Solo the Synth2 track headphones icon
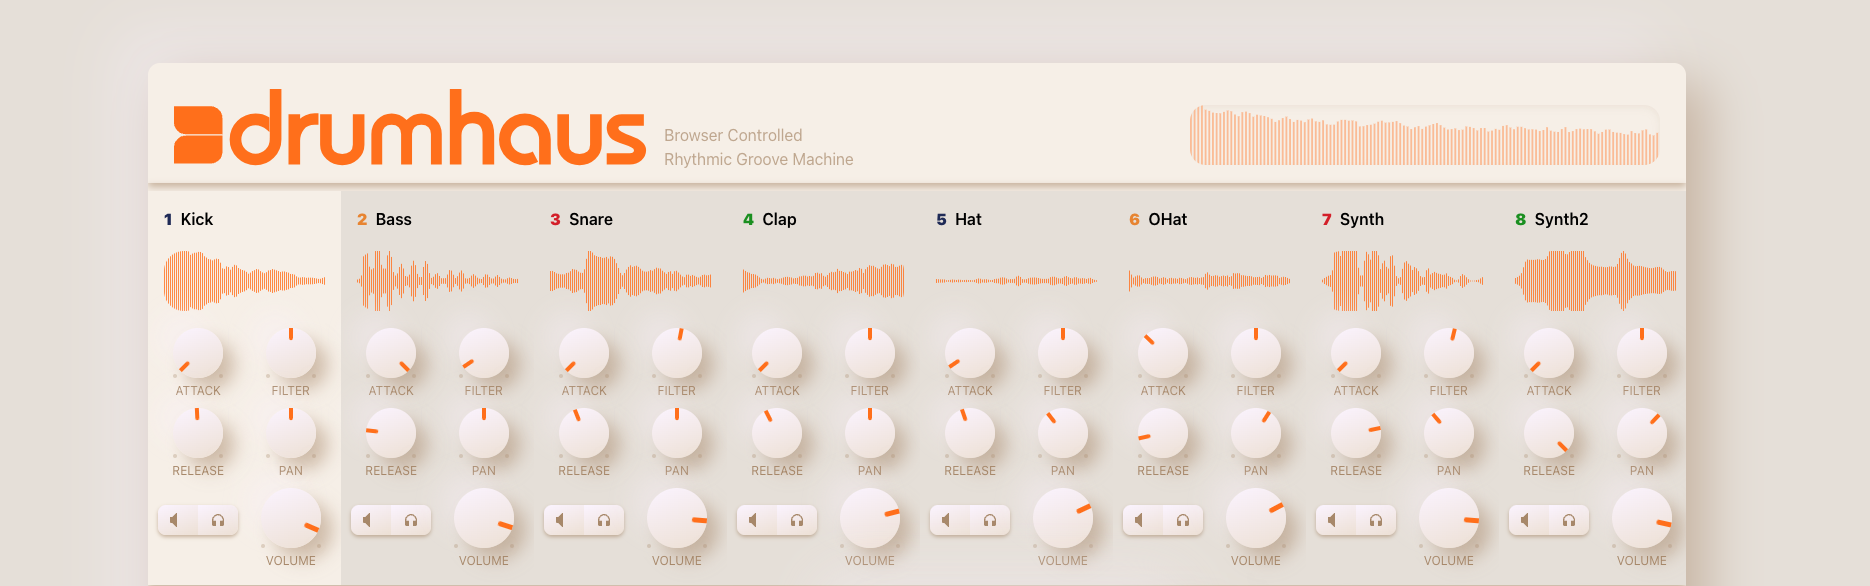The image size is (1870, 586). [1569, 520]
